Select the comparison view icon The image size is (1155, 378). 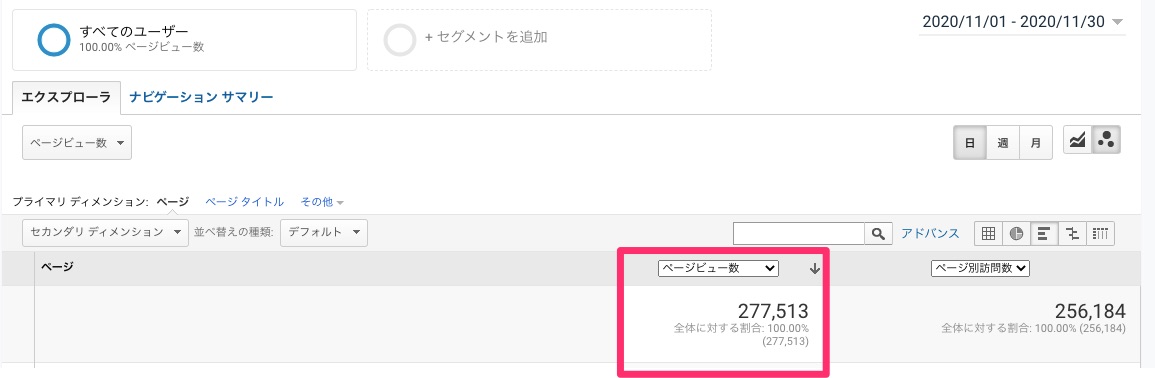(x=1072, y=234)
